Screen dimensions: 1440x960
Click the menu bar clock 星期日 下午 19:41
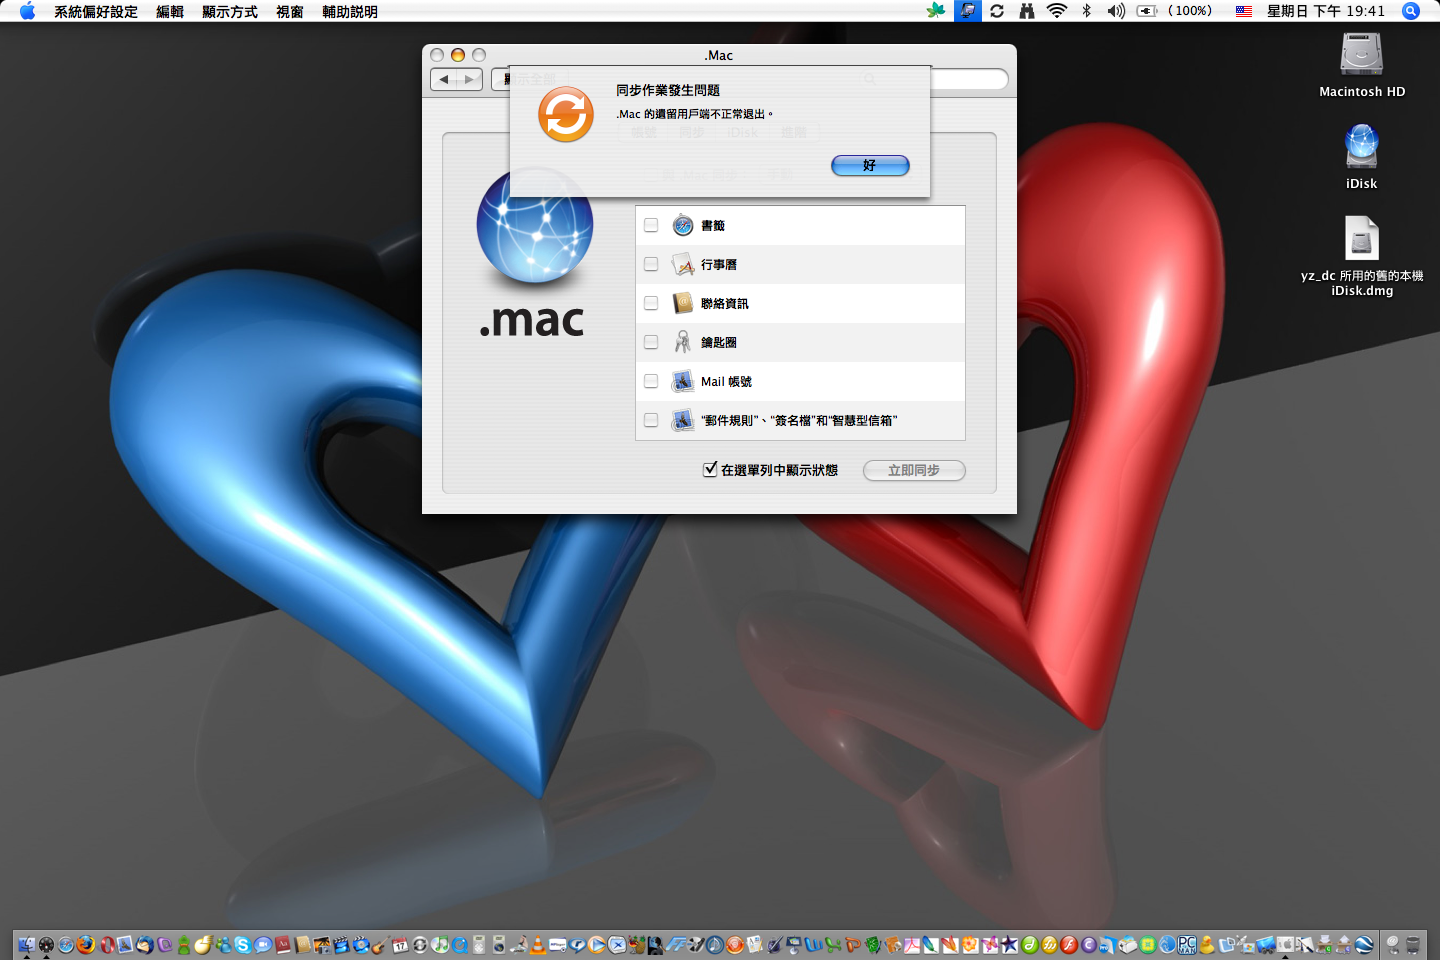[1325, 11]
